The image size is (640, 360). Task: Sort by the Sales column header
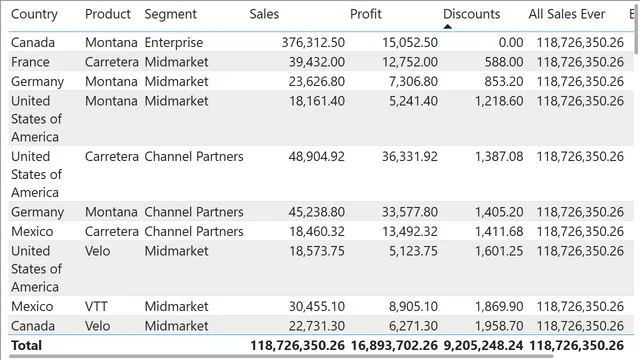tap(264, 14)
